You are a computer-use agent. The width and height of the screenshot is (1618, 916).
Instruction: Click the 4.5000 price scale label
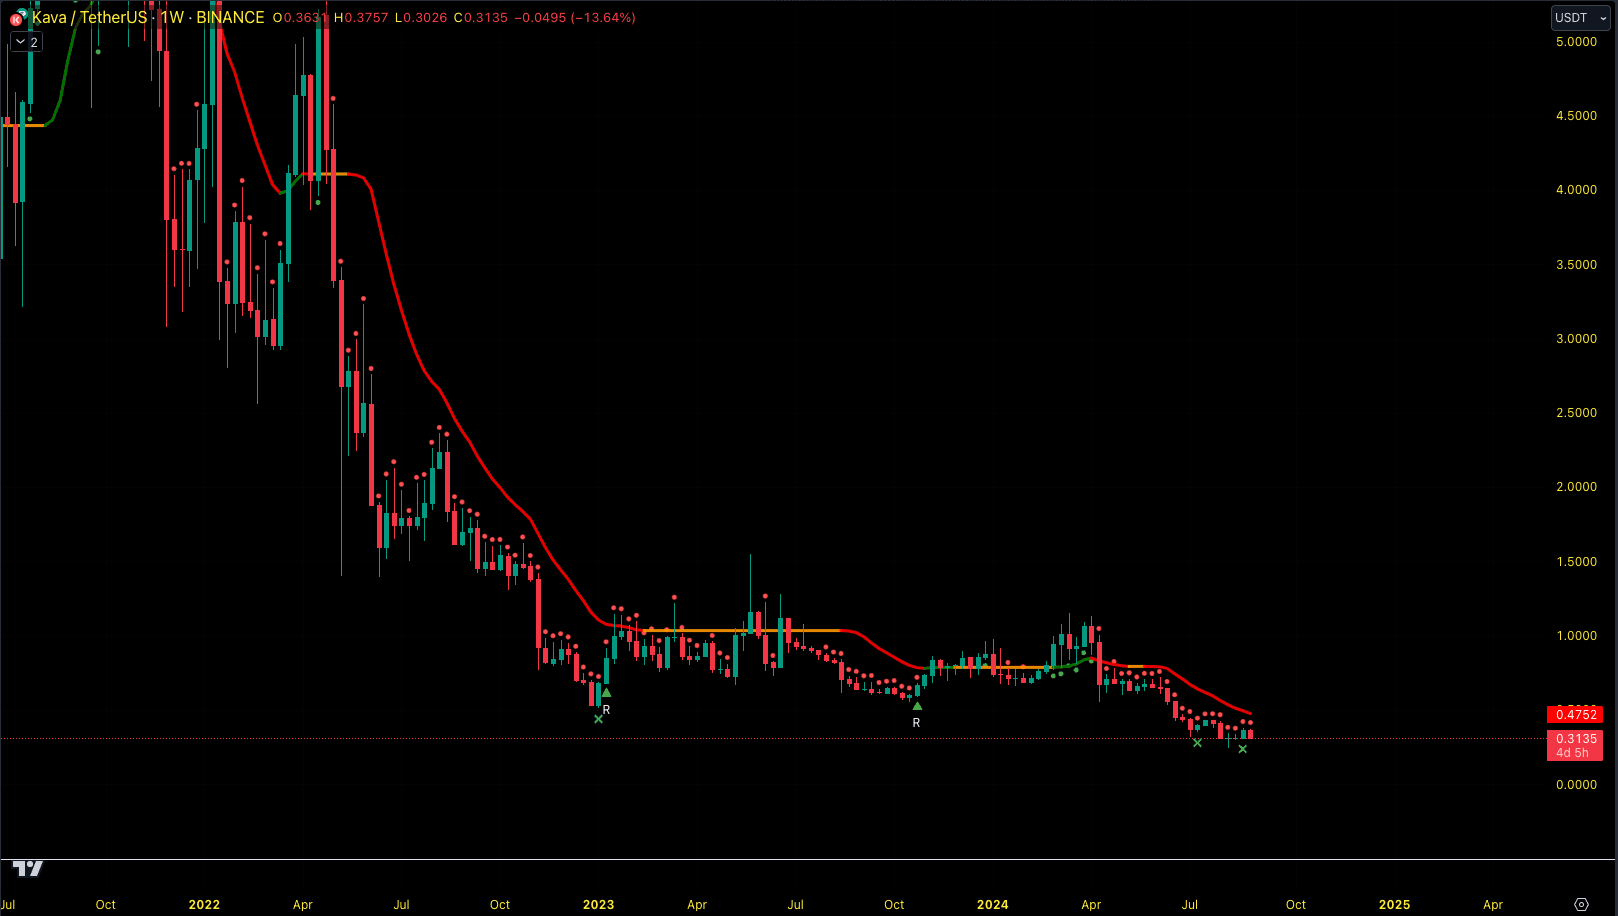(1576, 116)
